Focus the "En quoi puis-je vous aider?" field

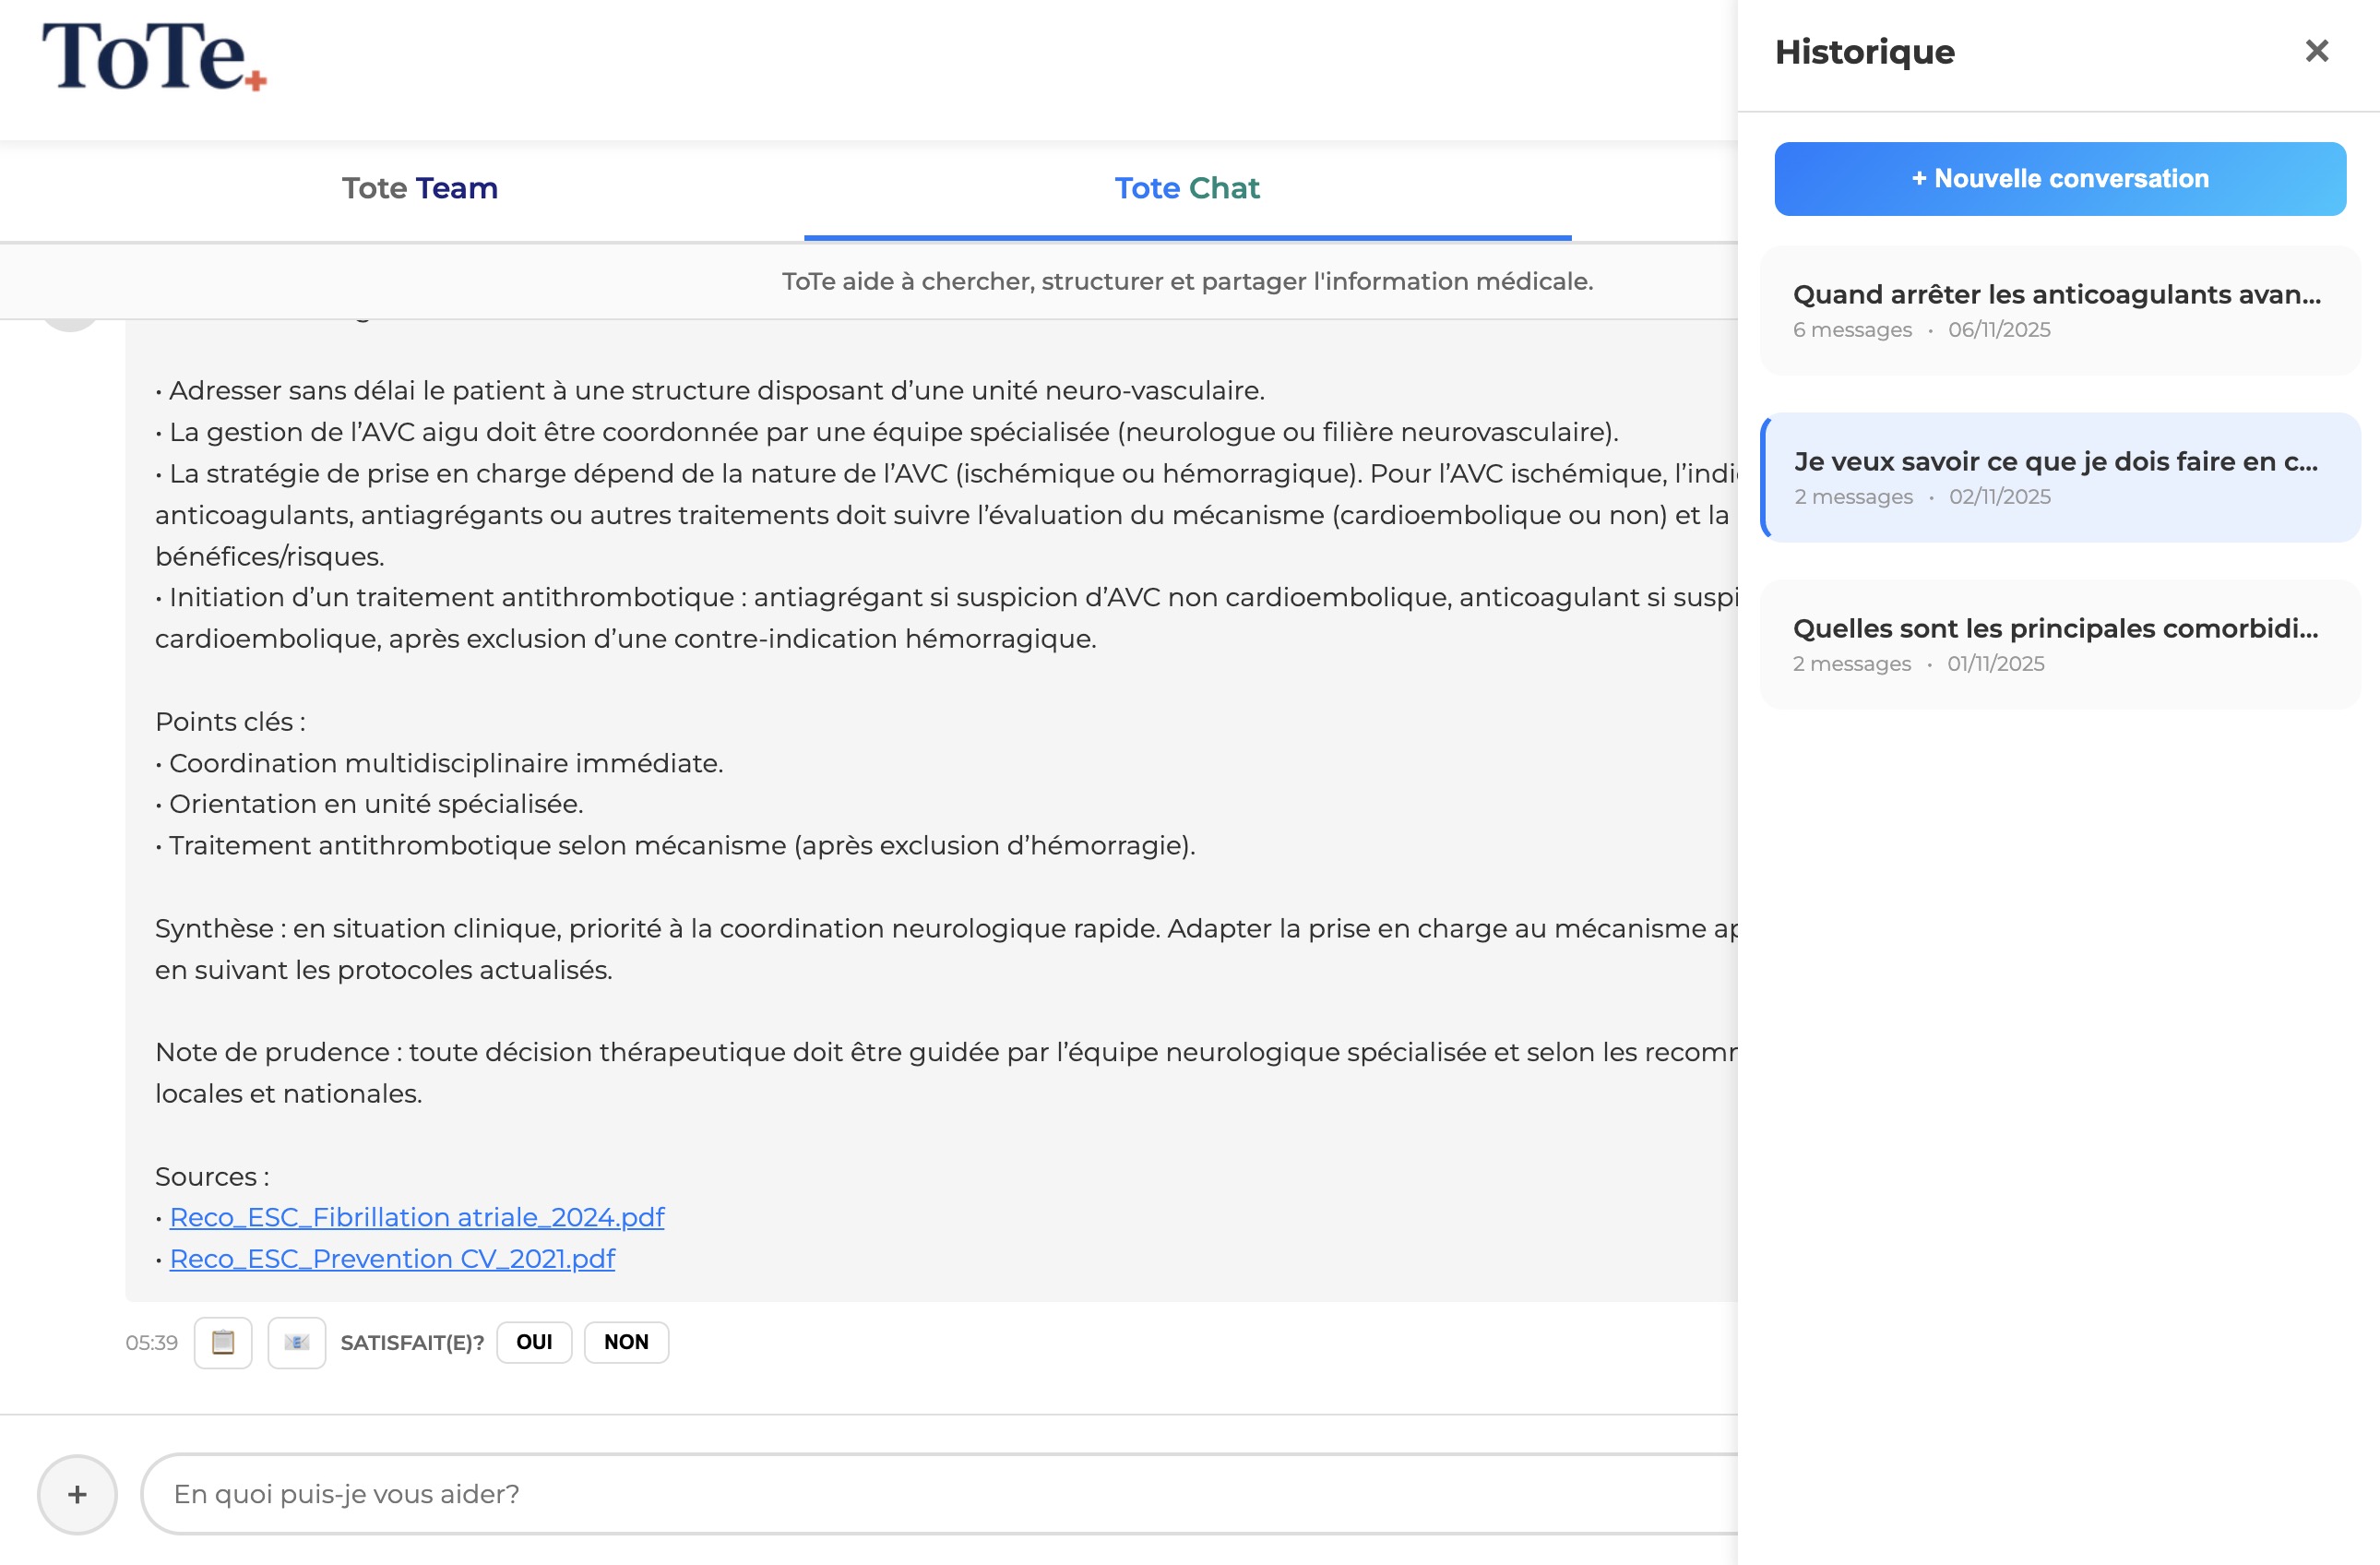[x=940, y=1494]
